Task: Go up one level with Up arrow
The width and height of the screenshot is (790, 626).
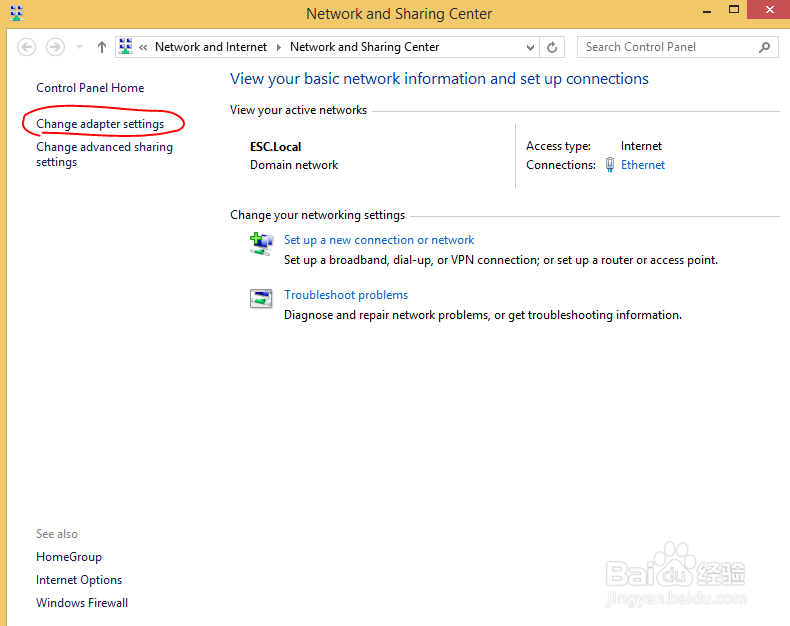Action: pyautogui.click(x=102, y=47)
